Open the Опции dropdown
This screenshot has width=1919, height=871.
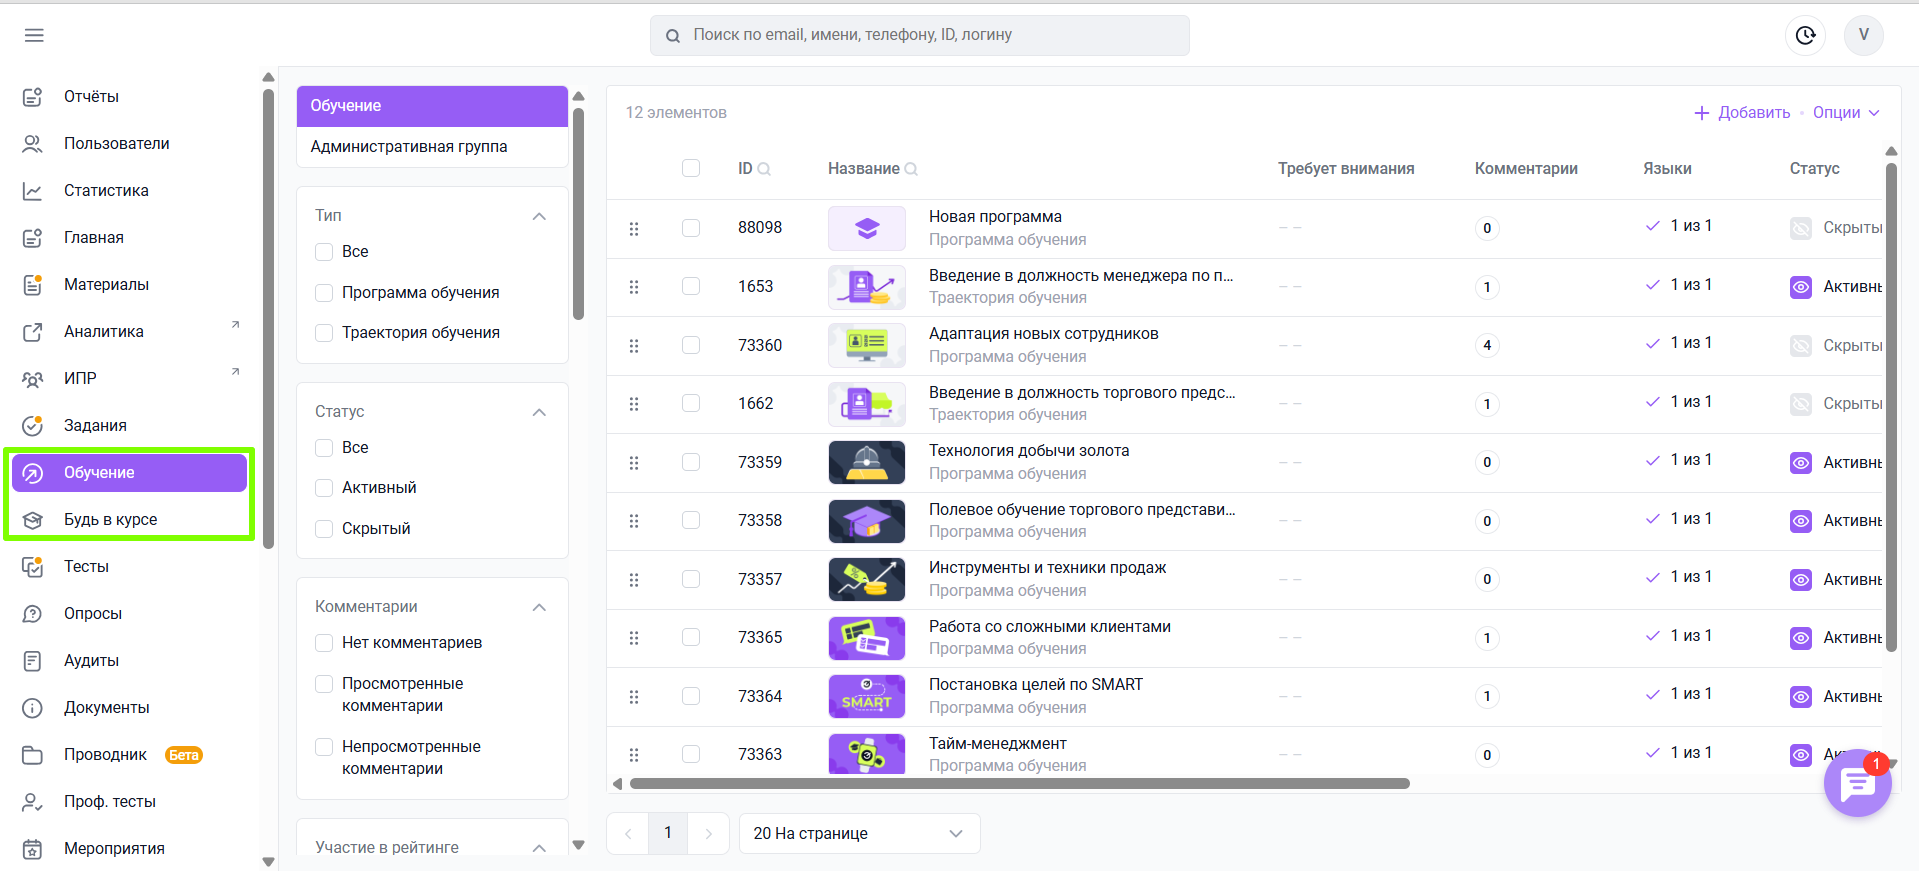click(1846, 113)
